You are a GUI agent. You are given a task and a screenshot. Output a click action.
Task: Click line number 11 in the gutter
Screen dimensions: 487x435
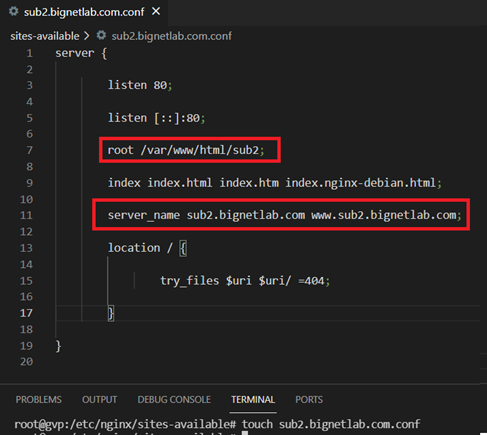pos(26,215)
